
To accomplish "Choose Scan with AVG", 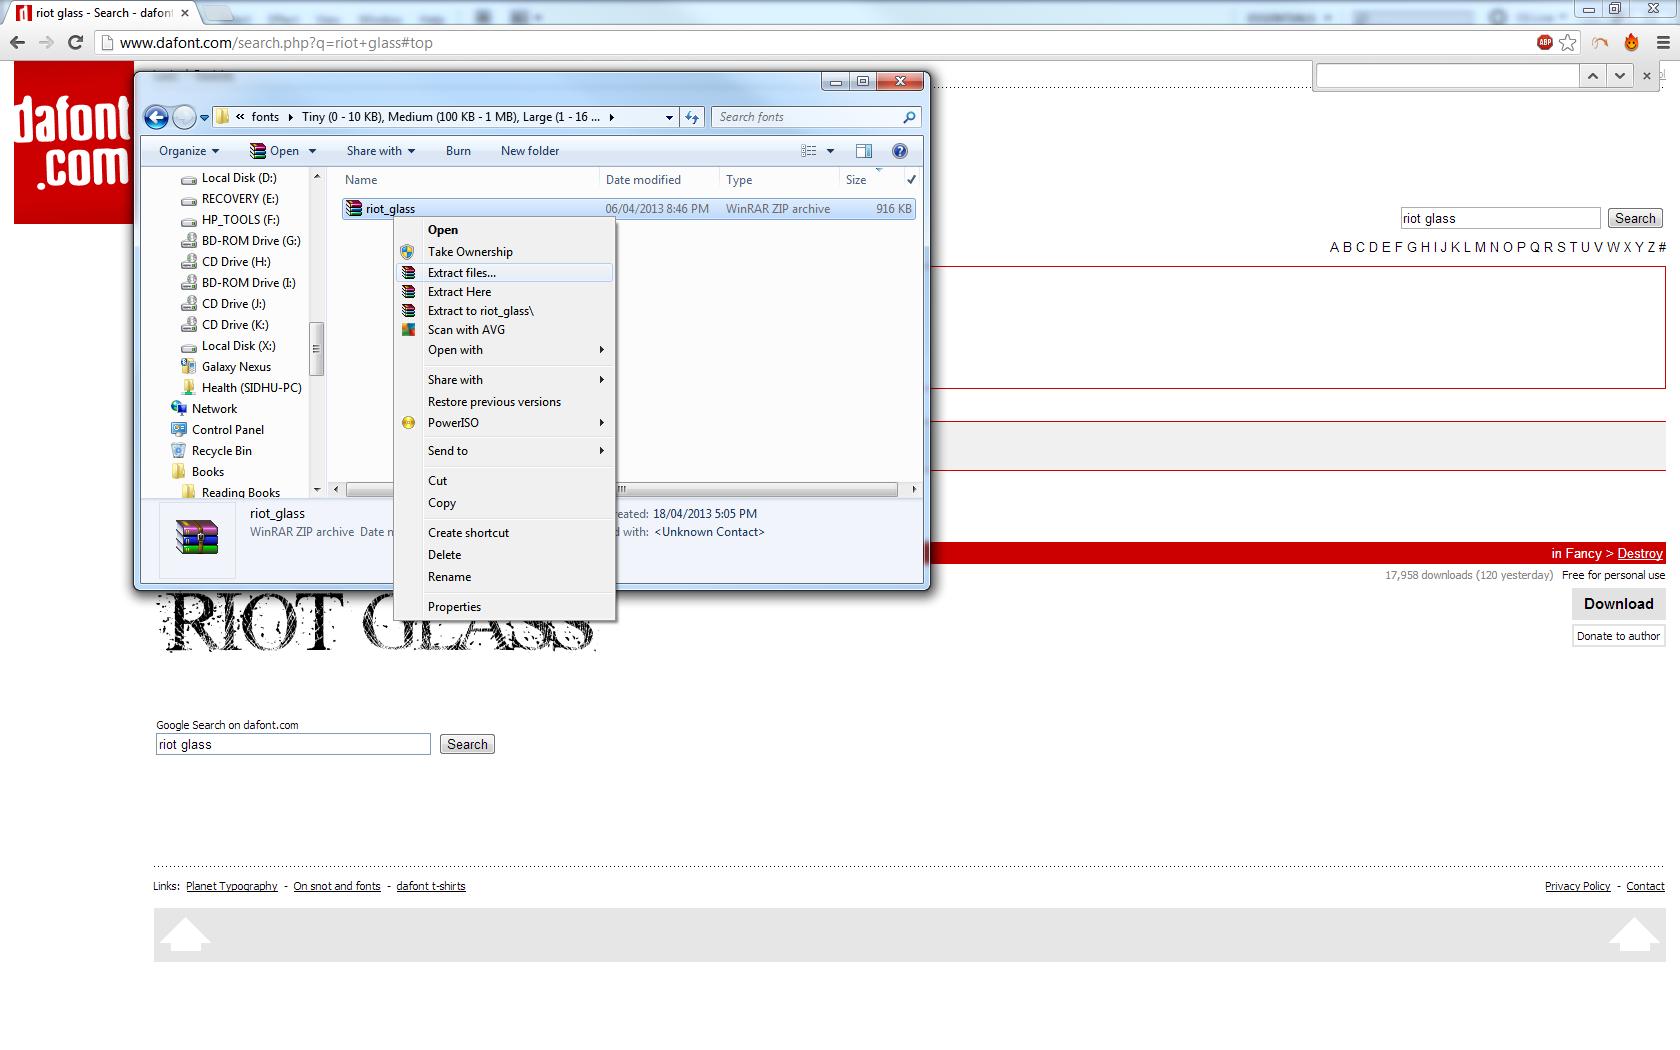I will tap(505, 330).
